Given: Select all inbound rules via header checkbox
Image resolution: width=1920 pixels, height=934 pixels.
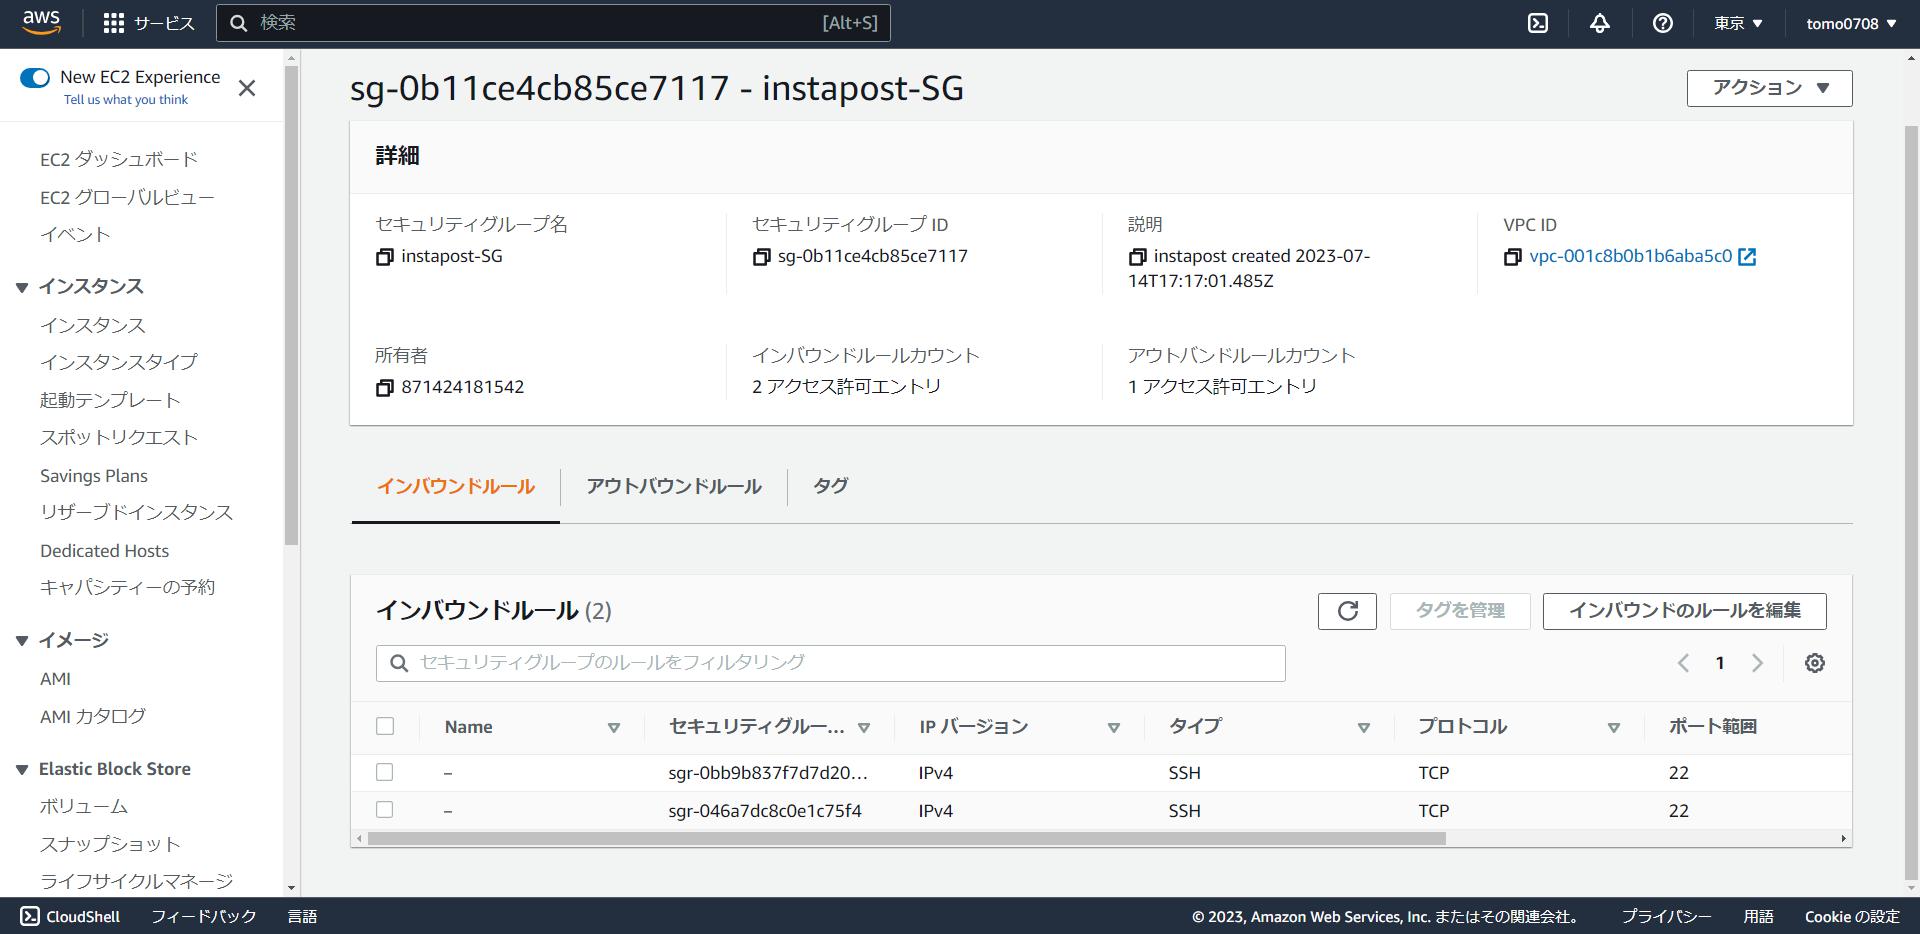Looking at the screenshot, I should point(385,726).
